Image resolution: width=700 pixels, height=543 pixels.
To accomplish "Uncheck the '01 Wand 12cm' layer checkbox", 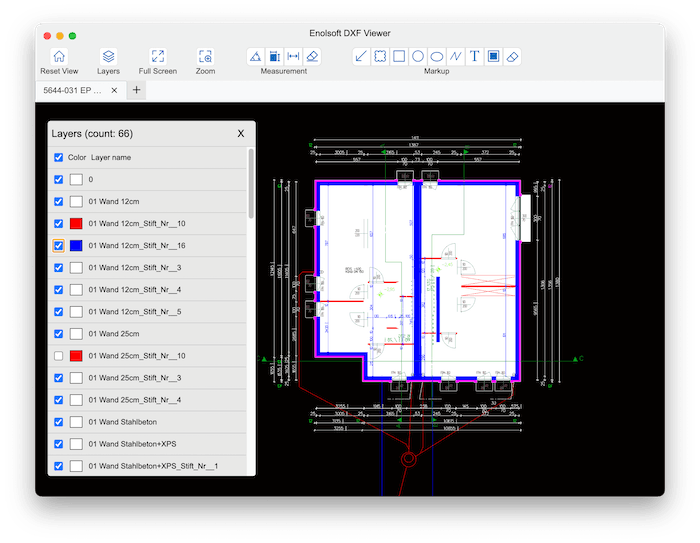I will (59, 202).
